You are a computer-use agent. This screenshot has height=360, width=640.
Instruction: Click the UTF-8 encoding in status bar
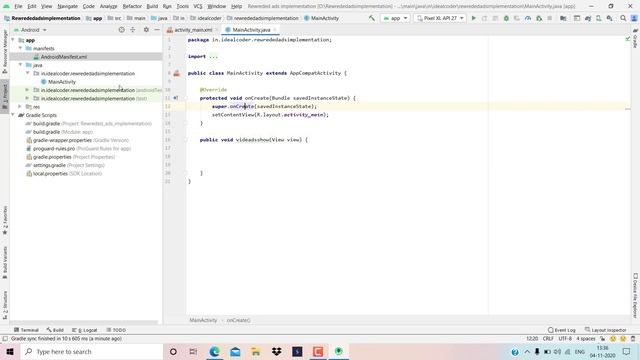565,339
